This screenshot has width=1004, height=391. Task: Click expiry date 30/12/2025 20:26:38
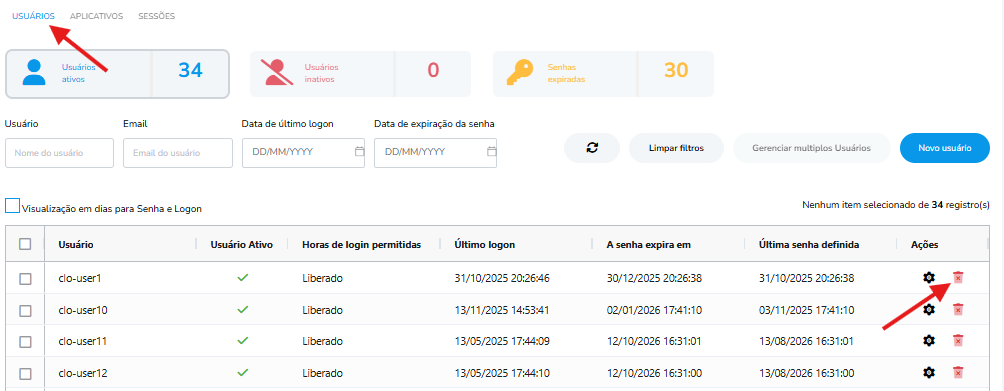[654, 278]
